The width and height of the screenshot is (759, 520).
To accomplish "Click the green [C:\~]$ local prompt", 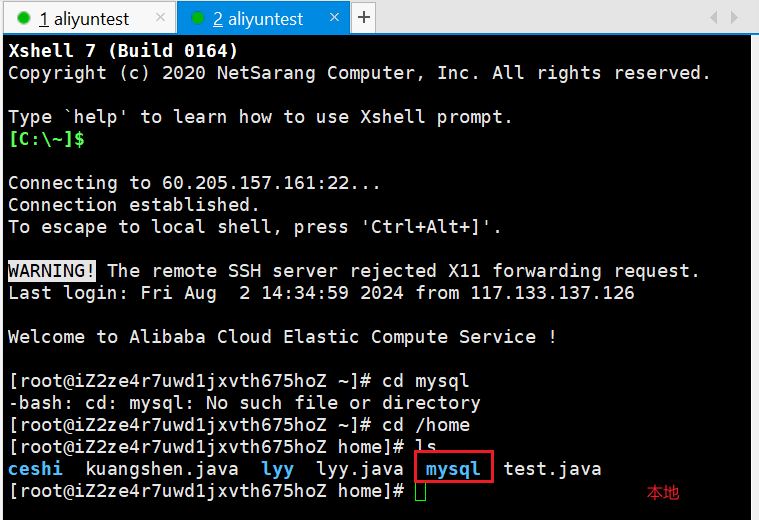I will pyautogui.click(x=46, y=139).
